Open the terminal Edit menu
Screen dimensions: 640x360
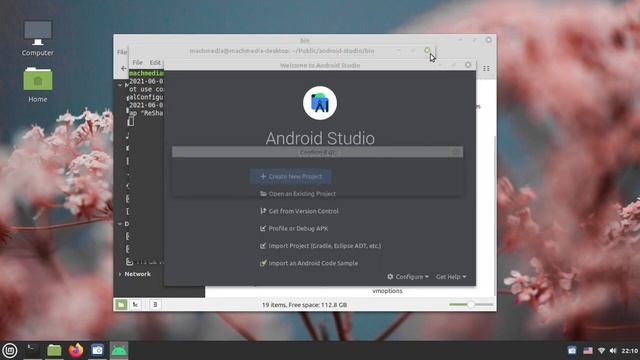(155, 62)
